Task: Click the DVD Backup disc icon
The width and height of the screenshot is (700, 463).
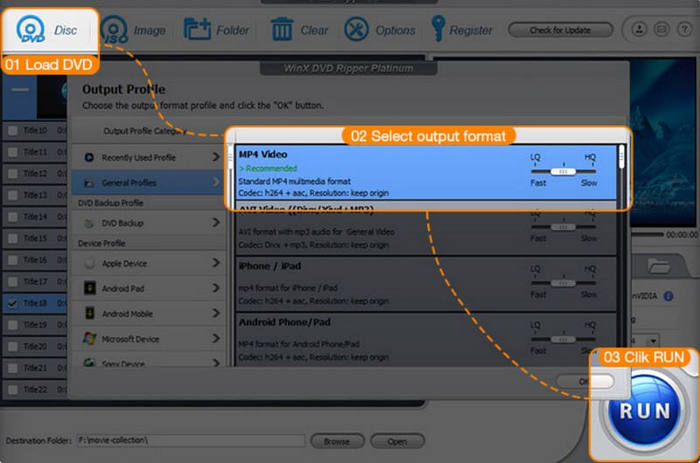Action: [x=89, y=223]
